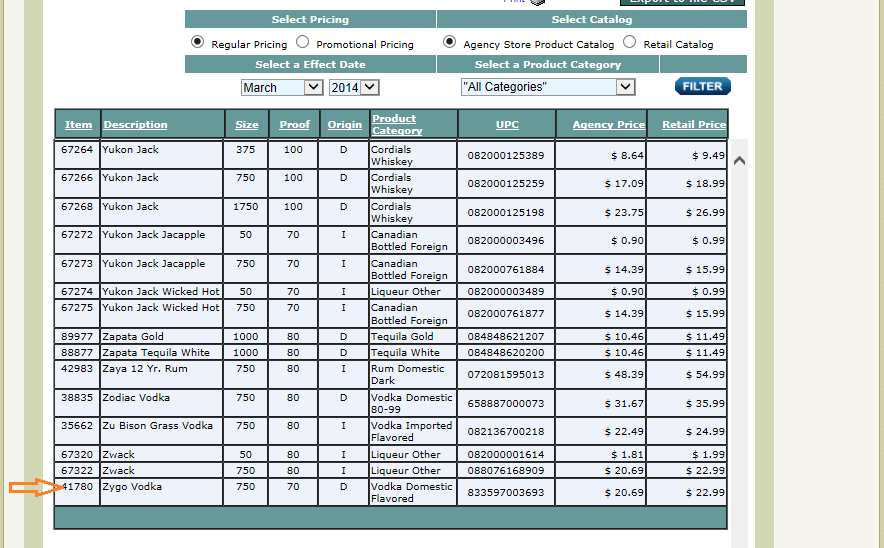
Task: Click UPC 082000003496
Action: 506,241
